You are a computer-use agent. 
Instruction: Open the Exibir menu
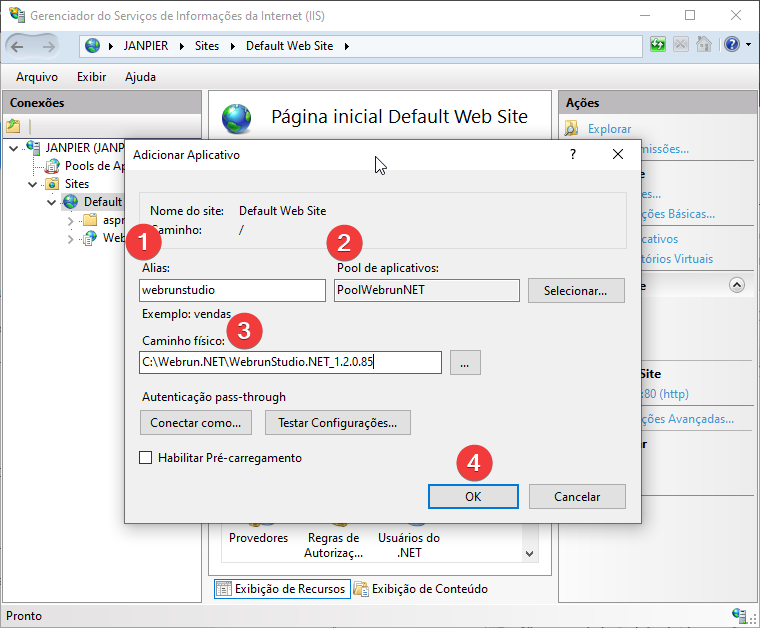[x=91, y=77]
